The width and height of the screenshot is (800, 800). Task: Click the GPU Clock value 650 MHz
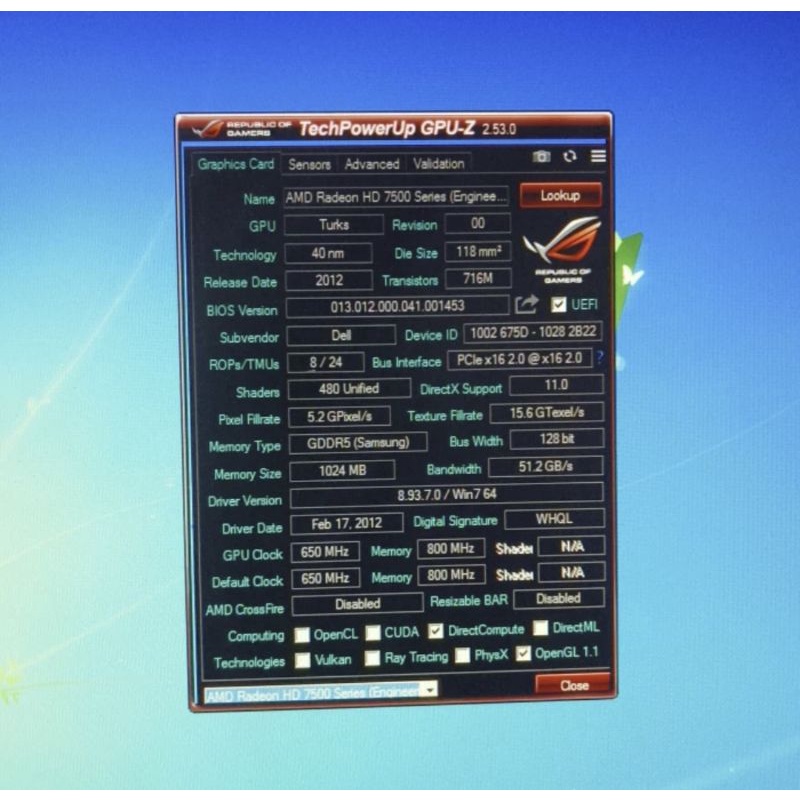(325, 552)
